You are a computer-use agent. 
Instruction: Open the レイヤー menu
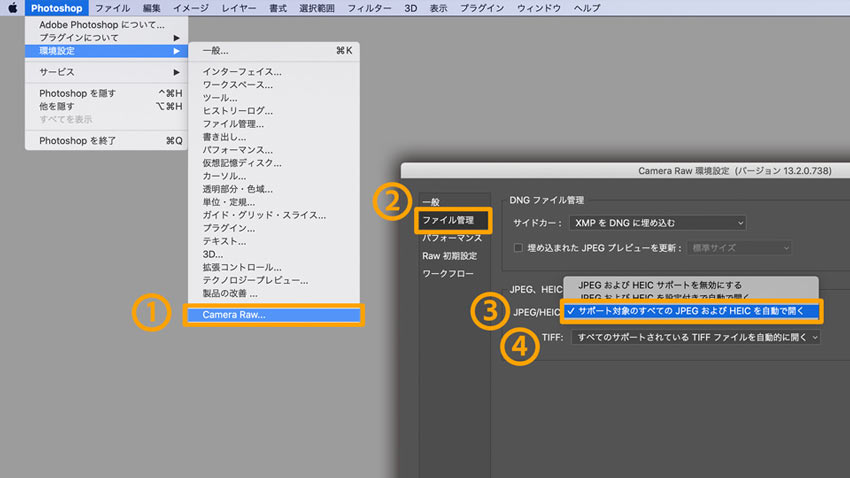pos(239,8)
